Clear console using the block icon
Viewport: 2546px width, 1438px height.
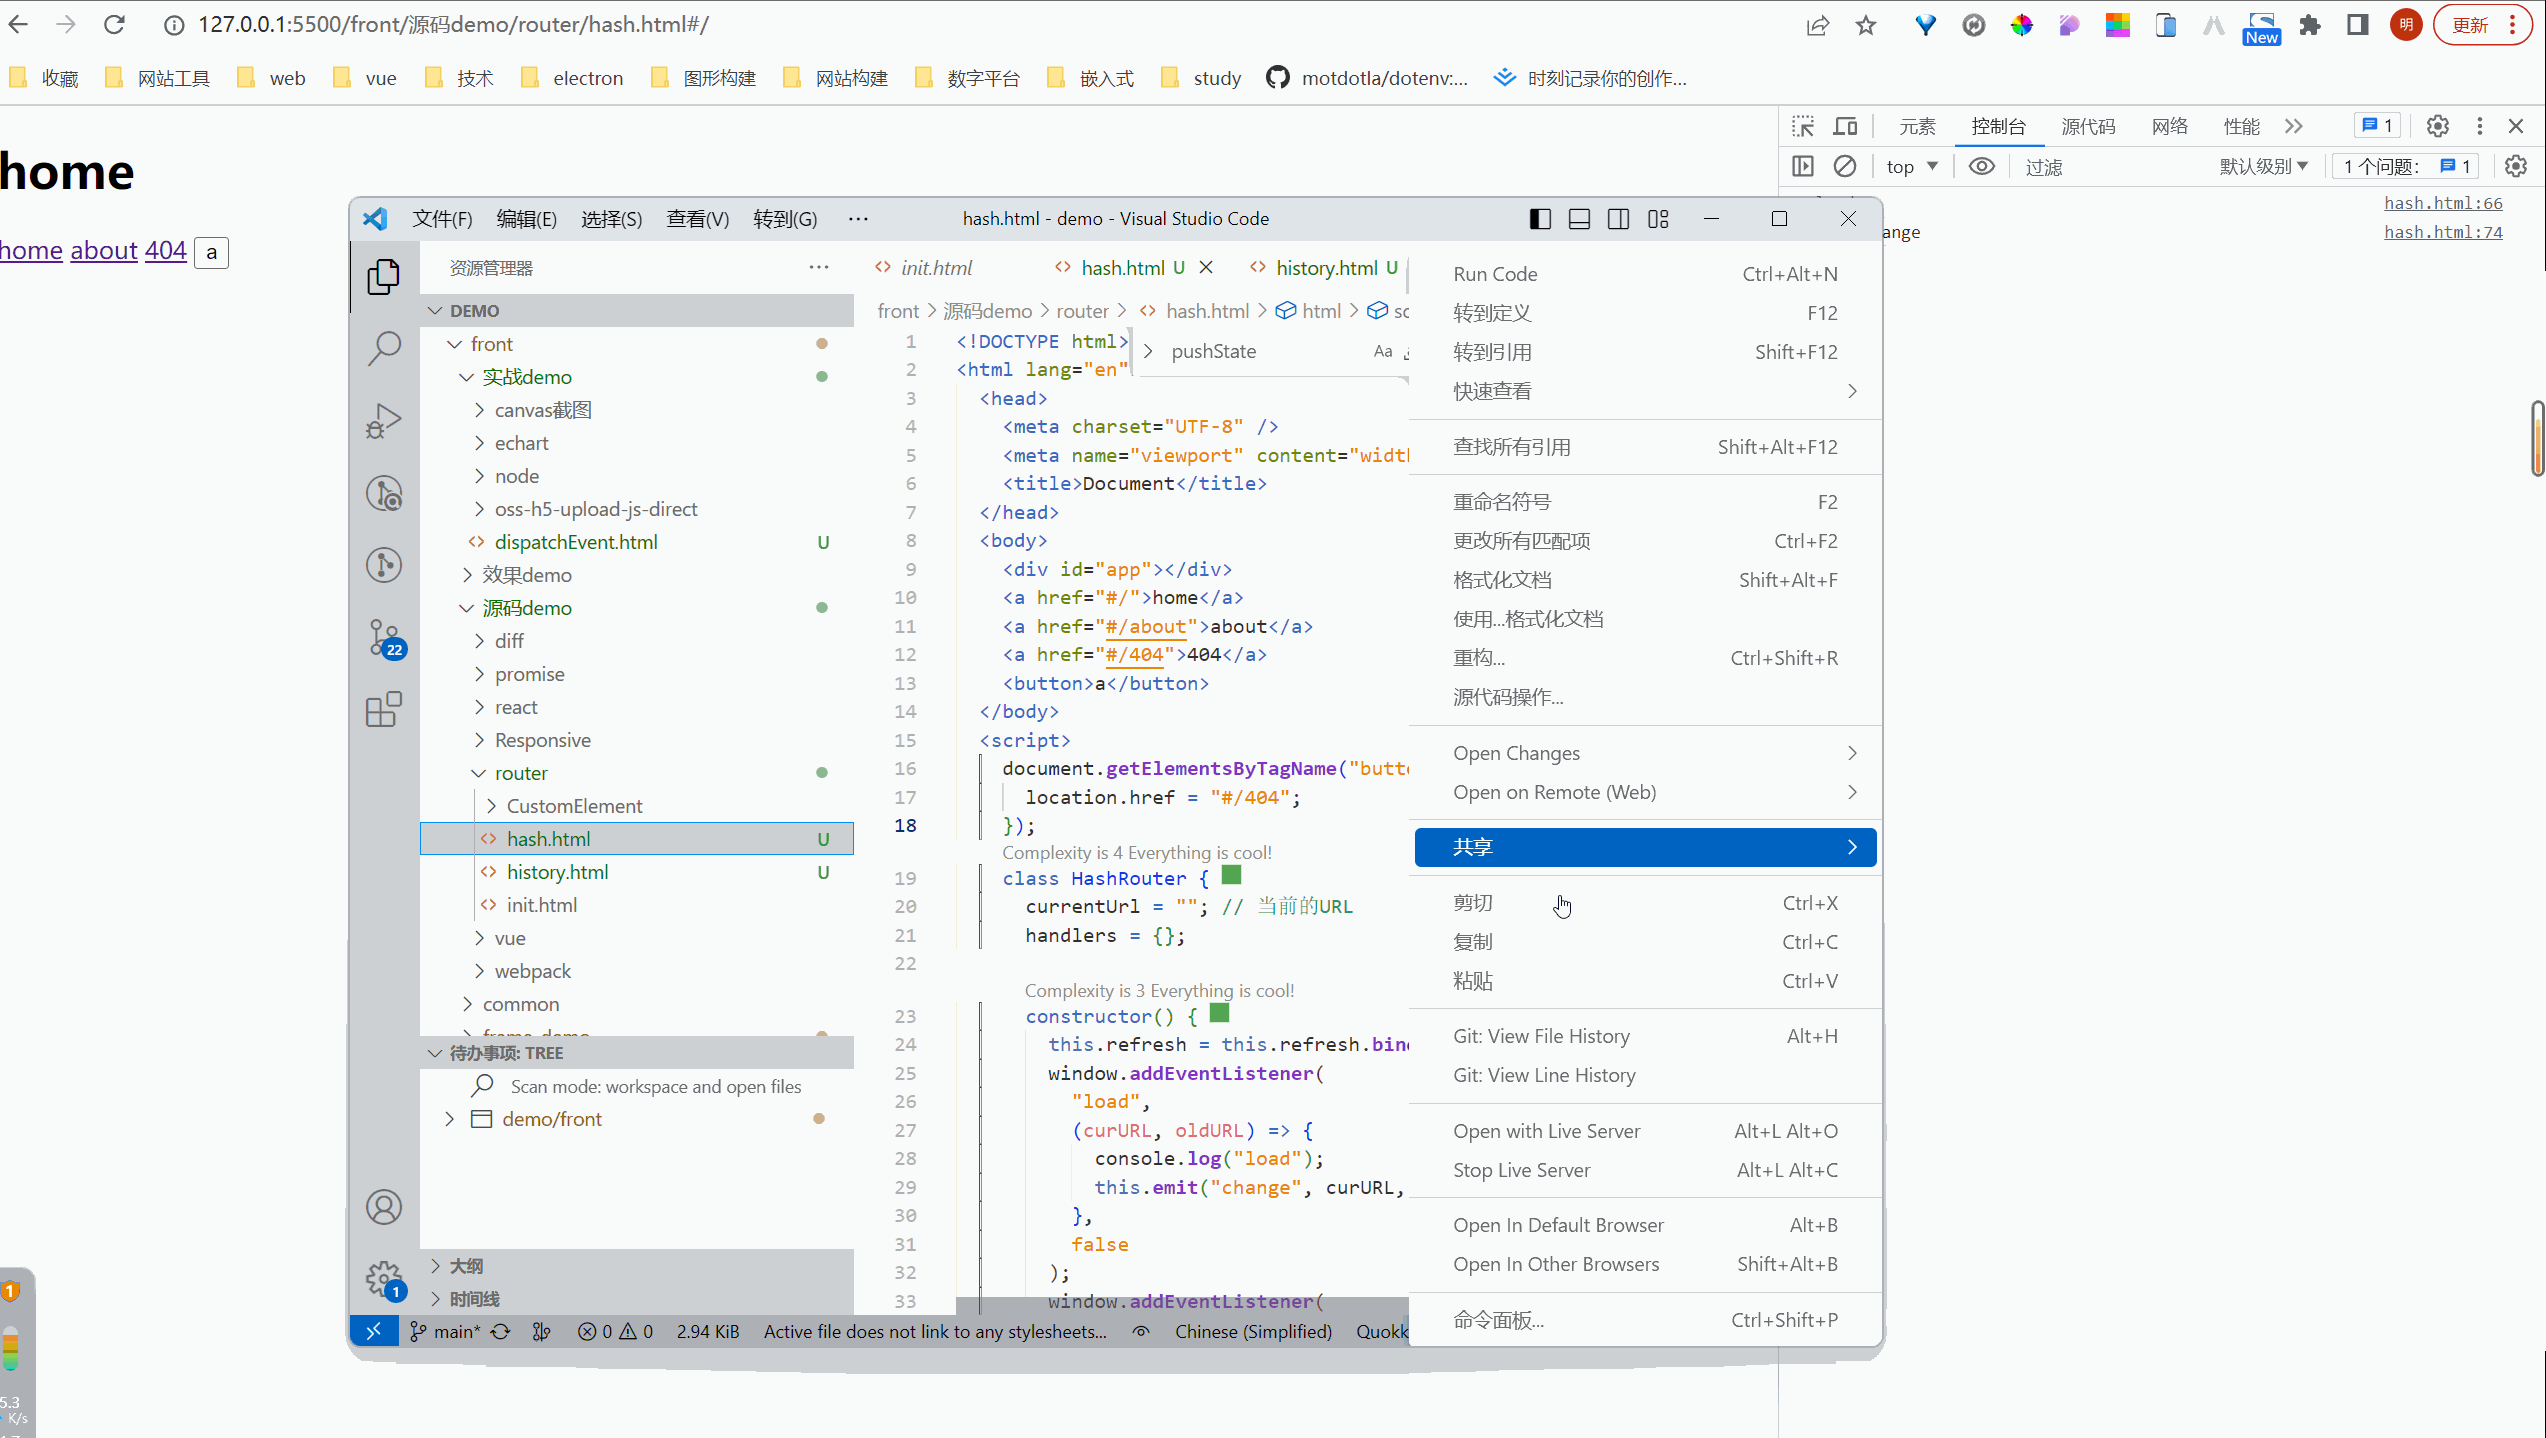point(1845,166)
